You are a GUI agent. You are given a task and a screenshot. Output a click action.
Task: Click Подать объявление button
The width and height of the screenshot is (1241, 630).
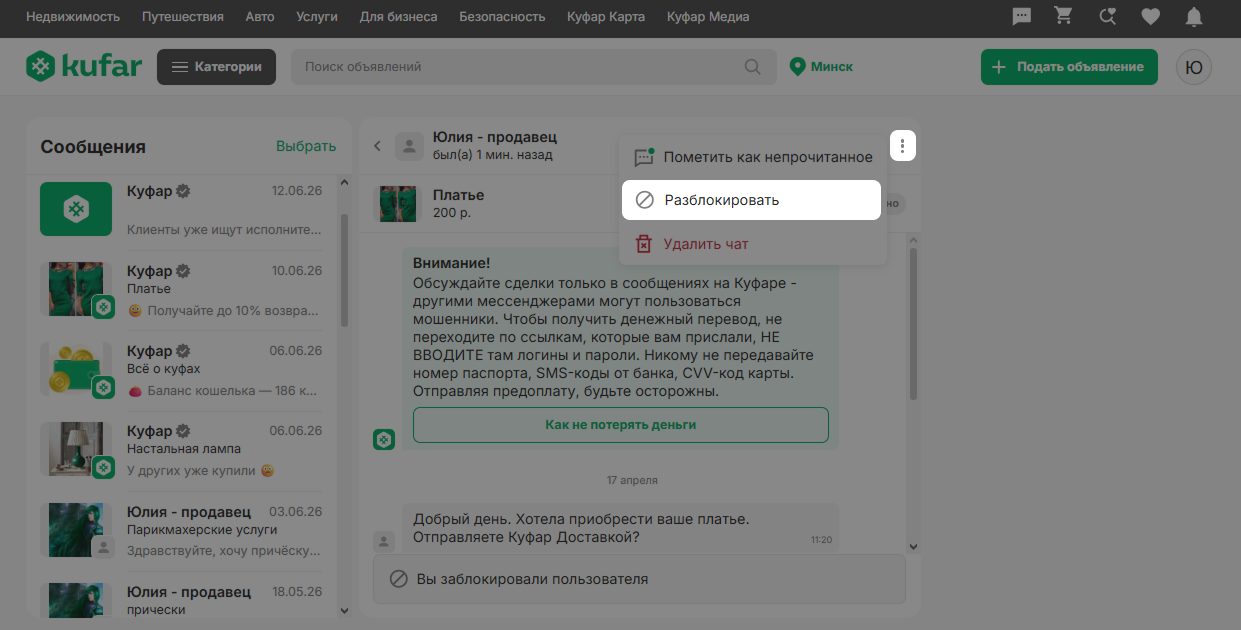click(x=1069, y=67)
